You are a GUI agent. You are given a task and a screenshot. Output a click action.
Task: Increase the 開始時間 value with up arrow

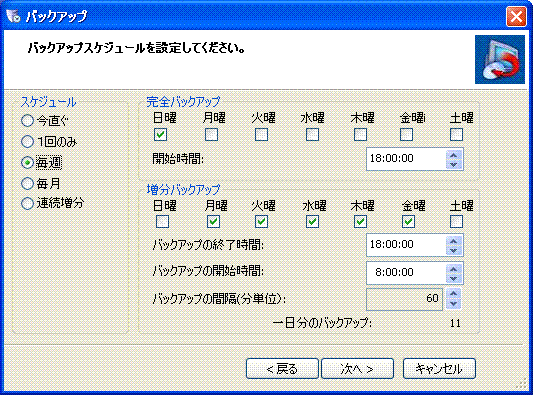453,155
